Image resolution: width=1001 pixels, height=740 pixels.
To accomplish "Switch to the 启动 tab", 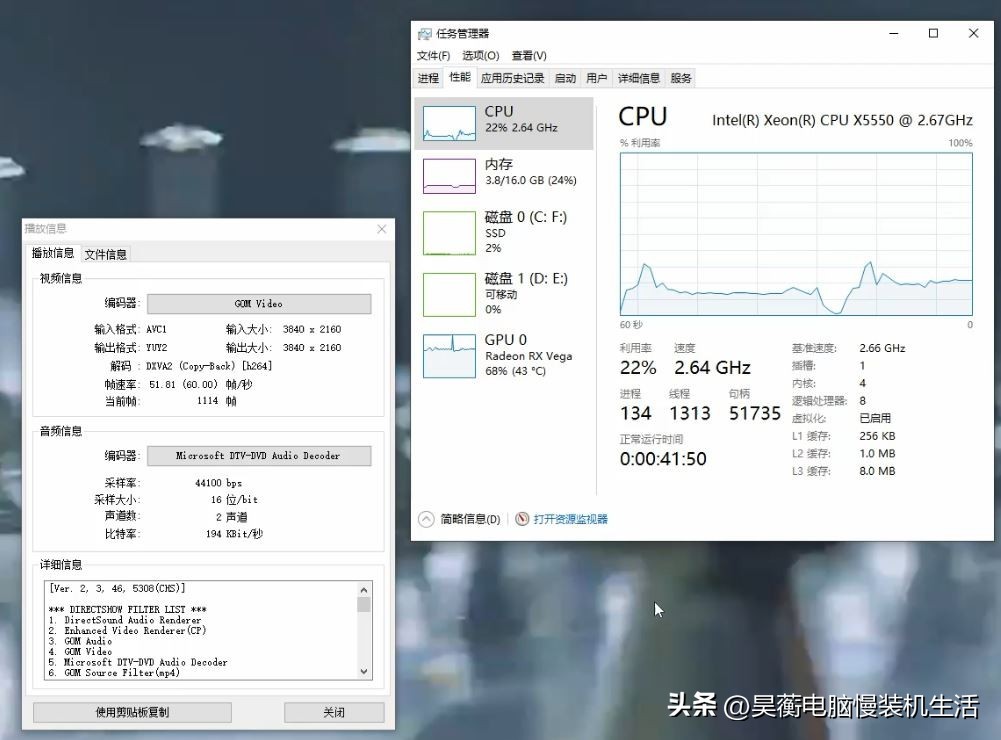I will coord(566,77).
